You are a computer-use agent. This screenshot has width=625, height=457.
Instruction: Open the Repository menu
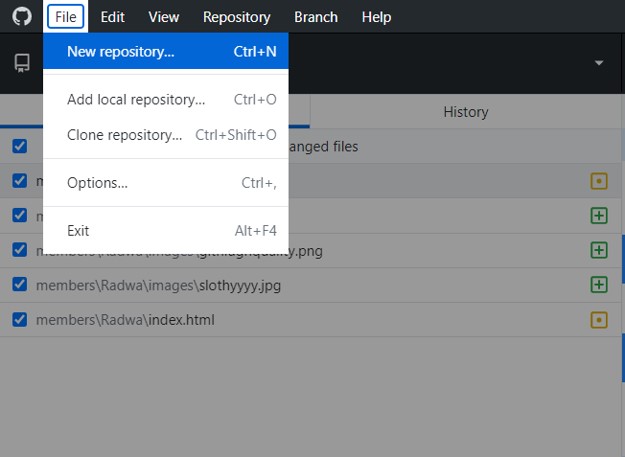tap(236, 17)
